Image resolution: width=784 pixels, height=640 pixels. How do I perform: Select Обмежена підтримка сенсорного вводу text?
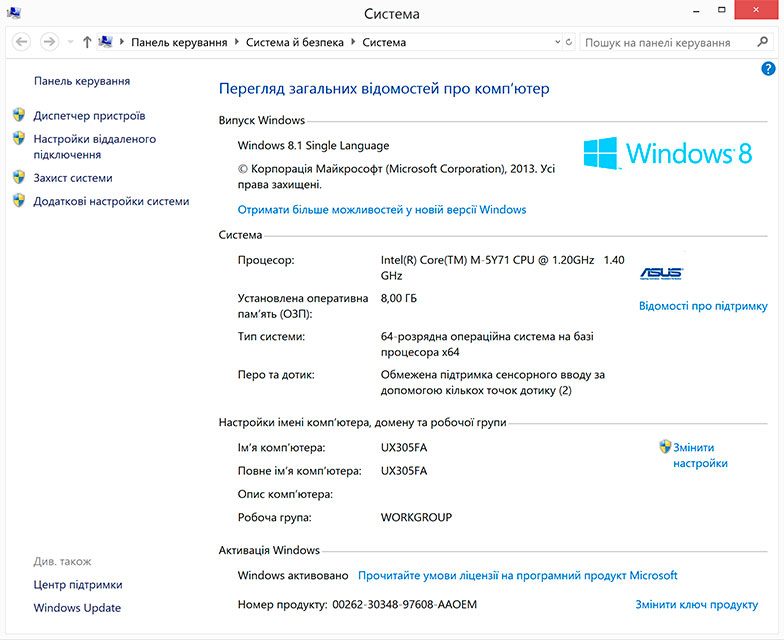(492, 382)
